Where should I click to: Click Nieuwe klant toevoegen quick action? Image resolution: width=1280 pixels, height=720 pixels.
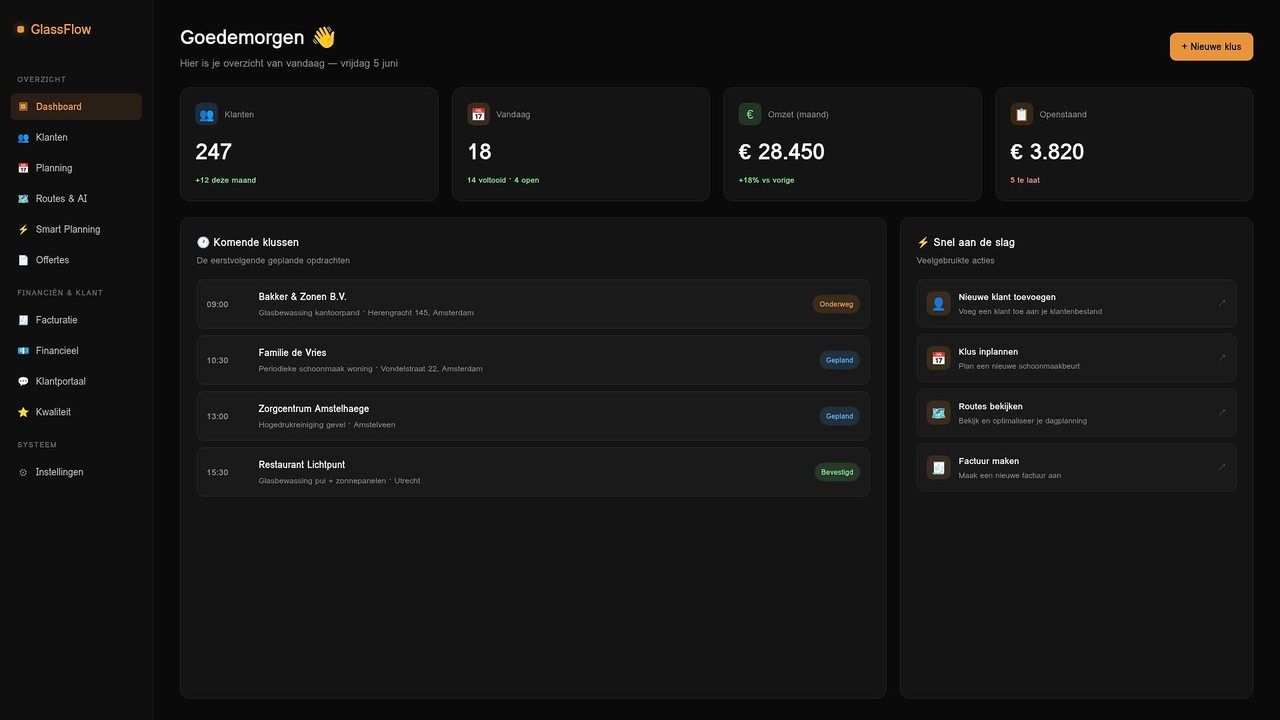tap(1077, 303)
